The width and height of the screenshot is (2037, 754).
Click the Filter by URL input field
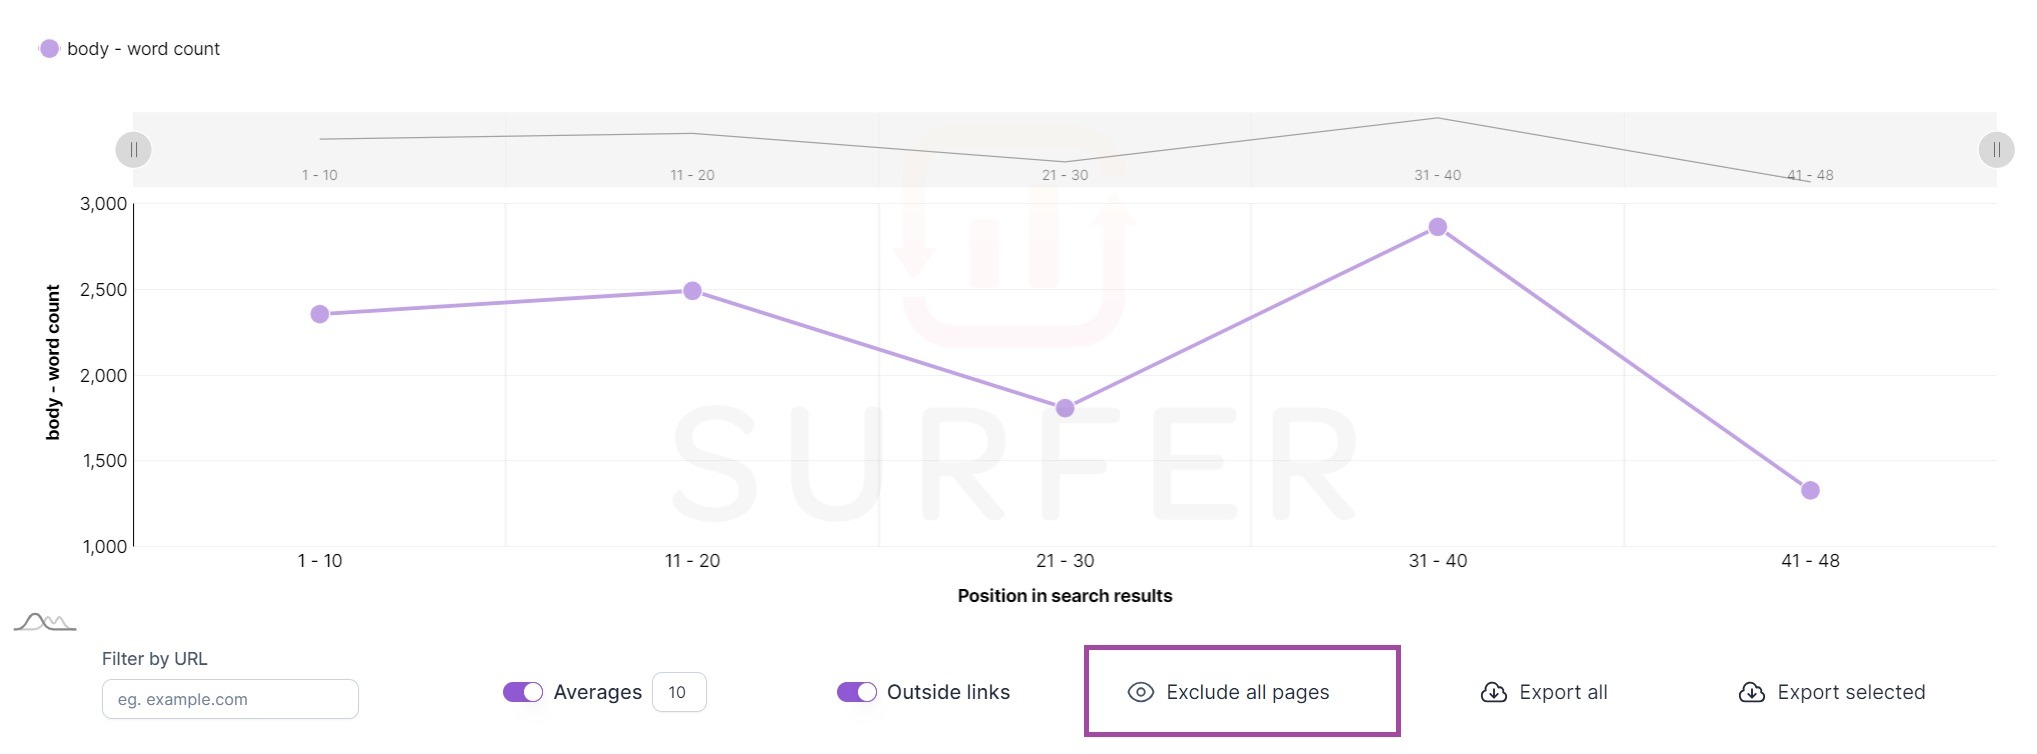[x=230, y=699]
